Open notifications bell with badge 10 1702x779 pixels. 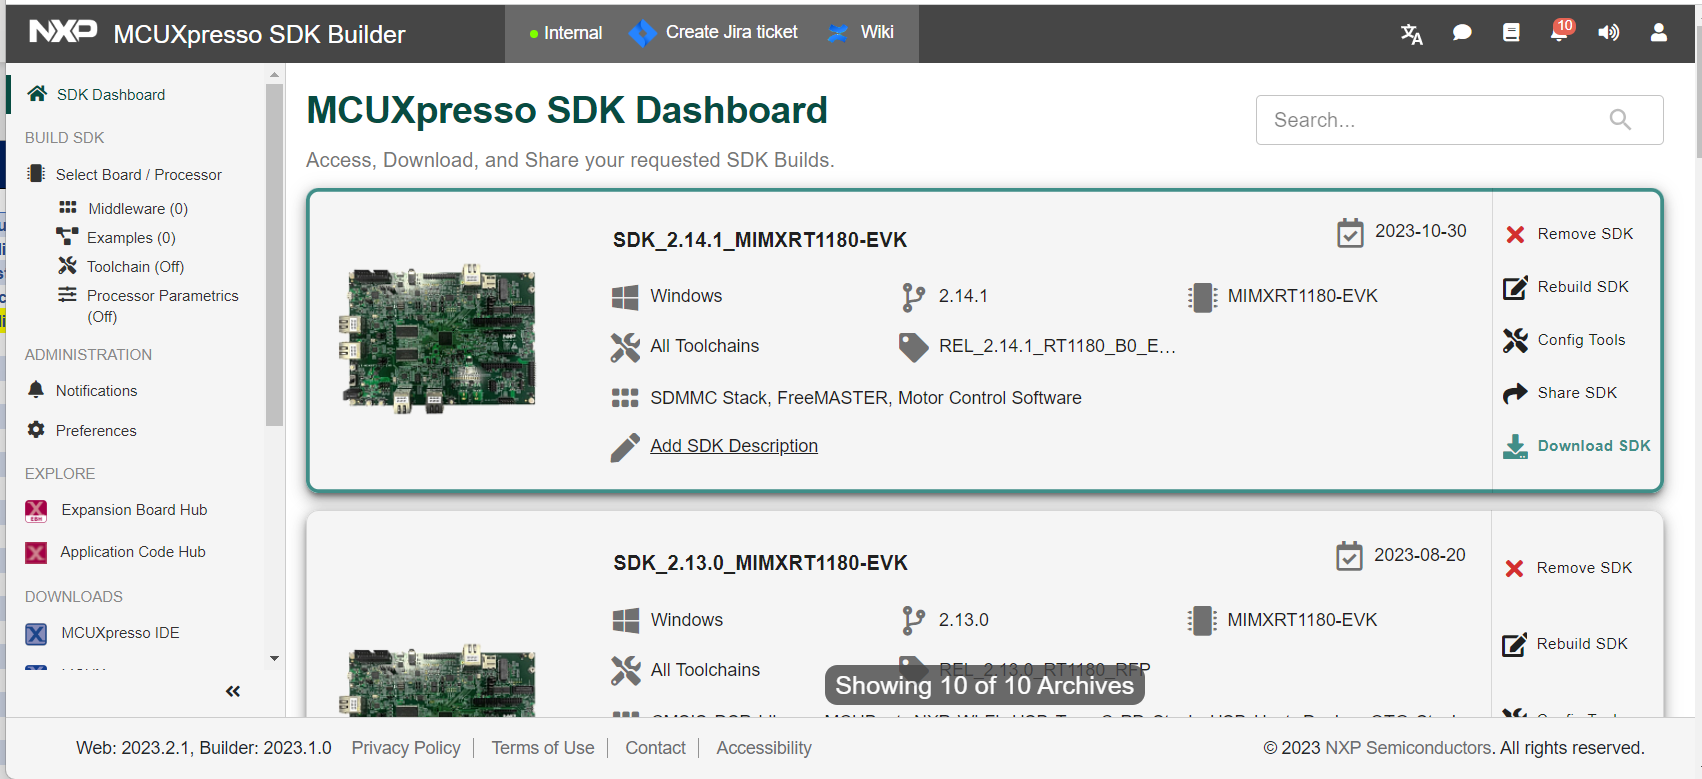pyautogui.click(x=1560, y=31)
